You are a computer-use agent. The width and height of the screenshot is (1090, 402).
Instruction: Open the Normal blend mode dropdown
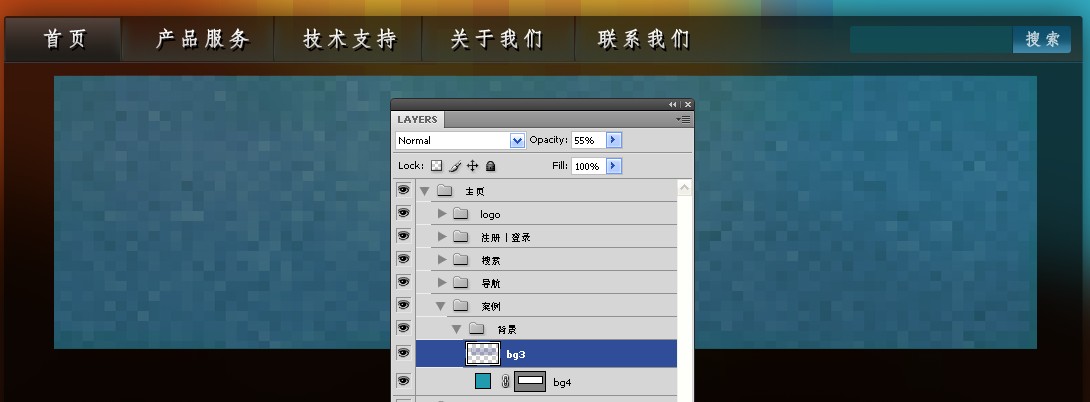[x=517, y=140]
